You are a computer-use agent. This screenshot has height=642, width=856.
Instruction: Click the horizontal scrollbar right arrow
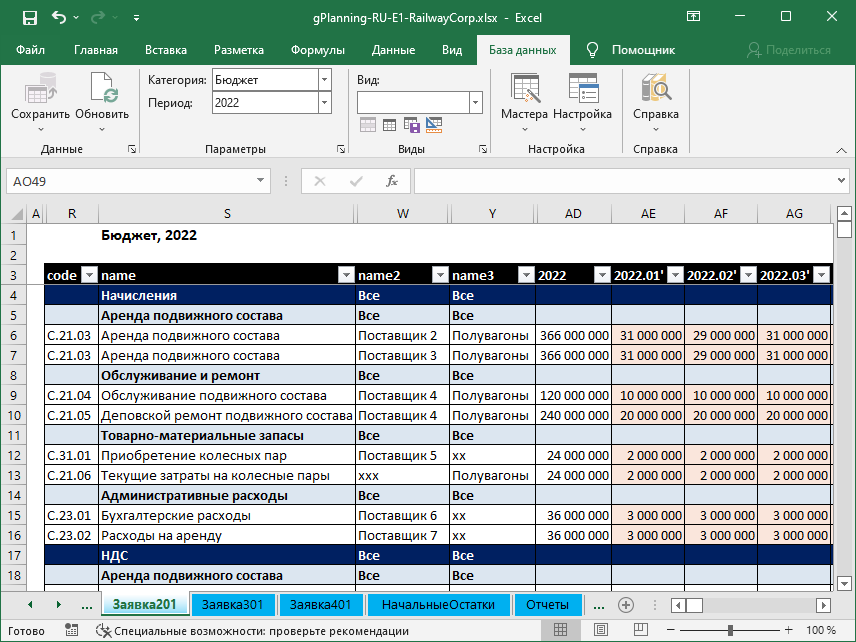pos(824,605)
